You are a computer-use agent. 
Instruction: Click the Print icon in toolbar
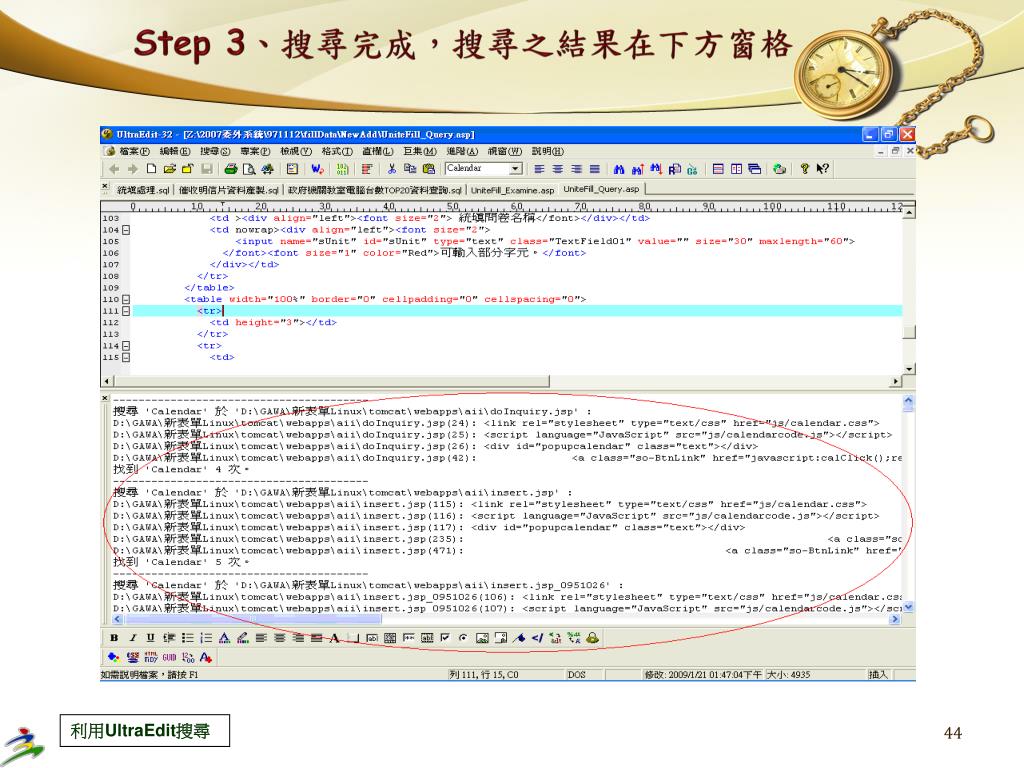coord(231,168)
